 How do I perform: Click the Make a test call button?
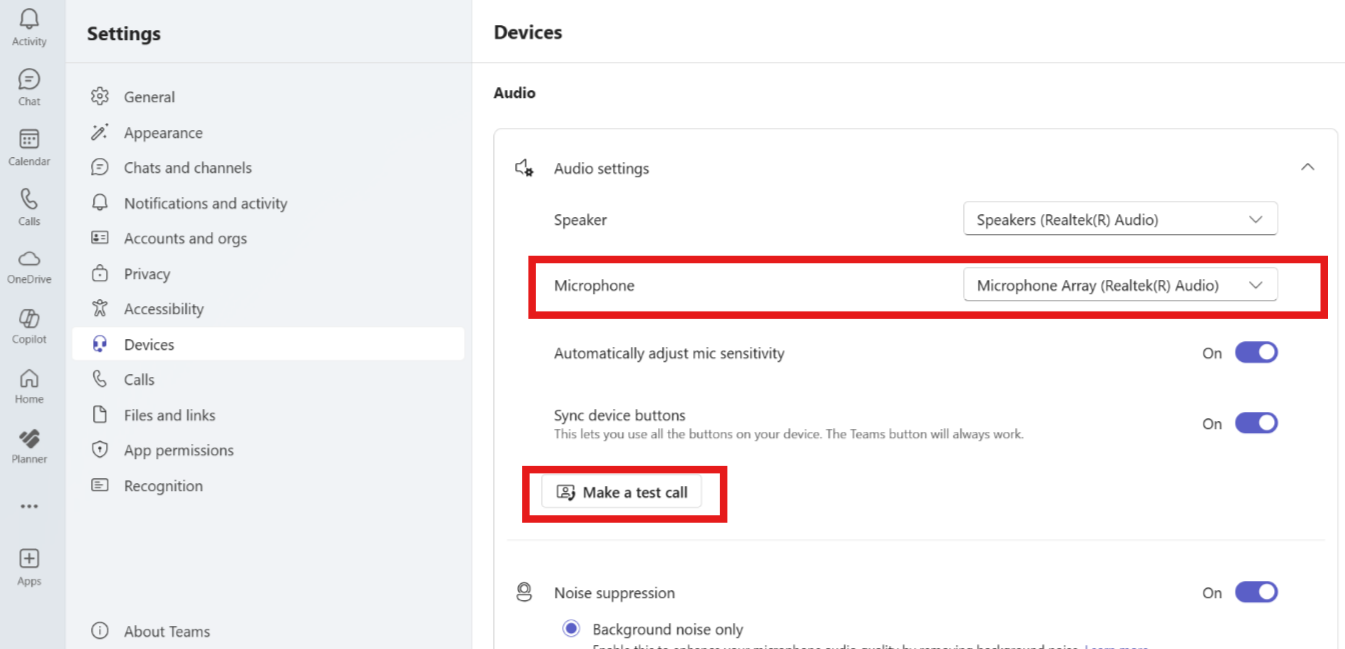click(622, 492)
